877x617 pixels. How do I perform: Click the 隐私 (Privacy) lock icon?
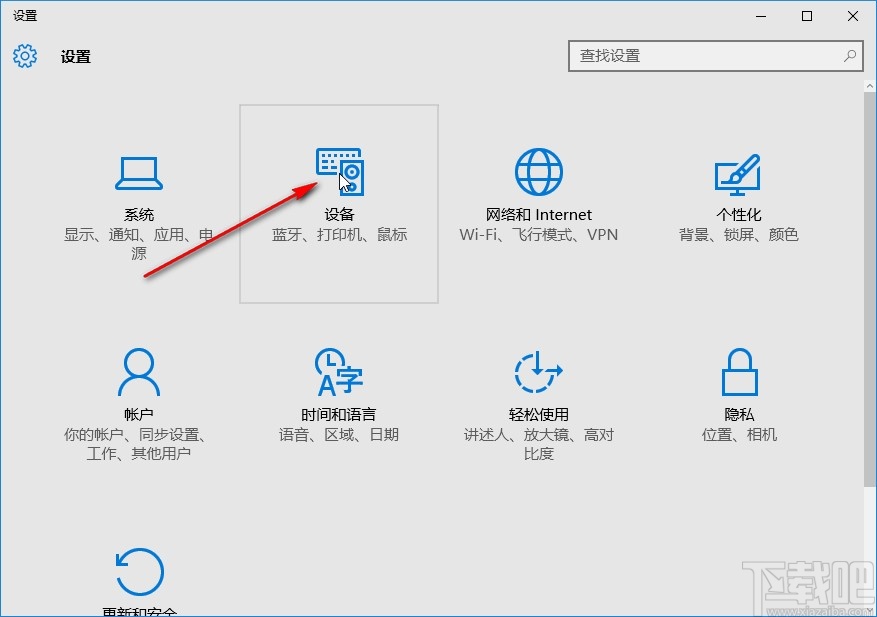pyautogui.click(x=739, y=372)
